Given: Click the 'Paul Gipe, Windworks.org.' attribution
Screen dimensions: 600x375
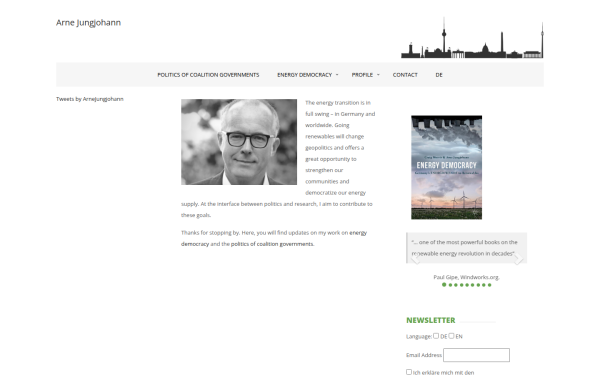Looking at the screenshot, I should click(x=466, y=277).
